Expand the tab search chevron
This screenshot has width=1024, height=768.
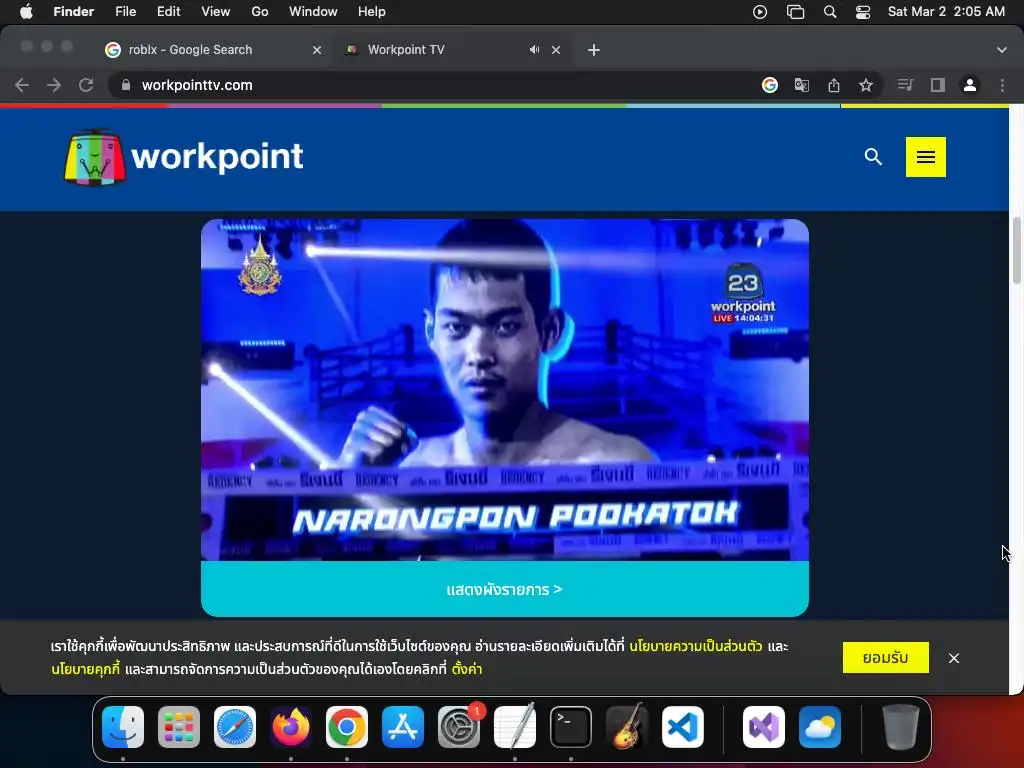[1002, 50]
